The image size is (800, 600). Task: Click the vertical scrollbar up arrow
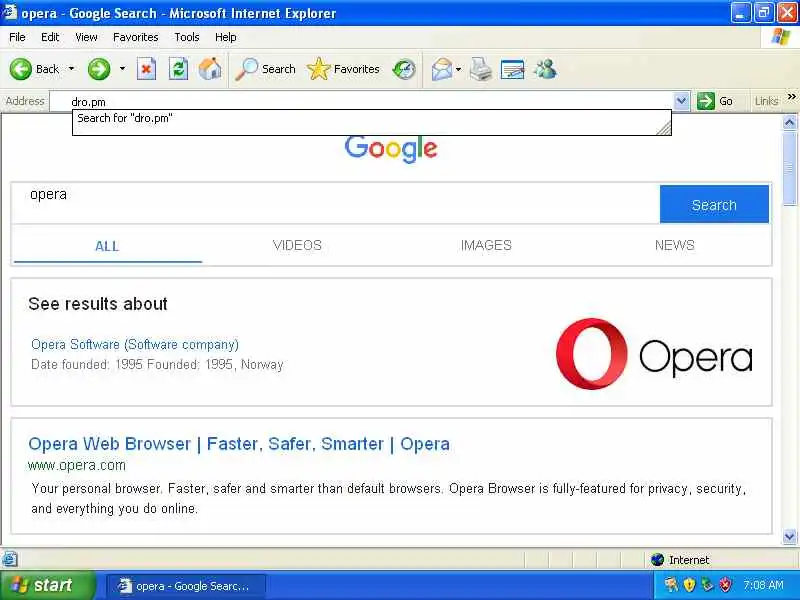[x=789, y=122]
